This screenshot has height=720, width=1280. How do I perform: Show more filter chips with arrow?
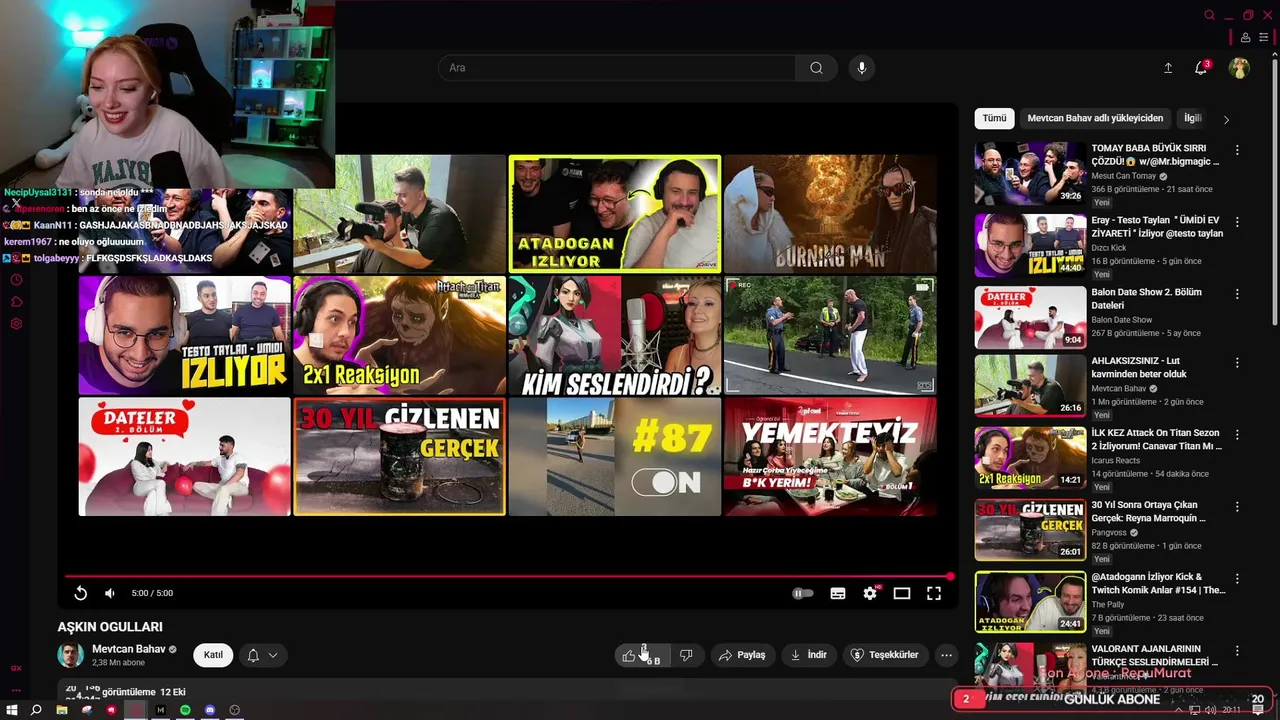point(1226,119)
